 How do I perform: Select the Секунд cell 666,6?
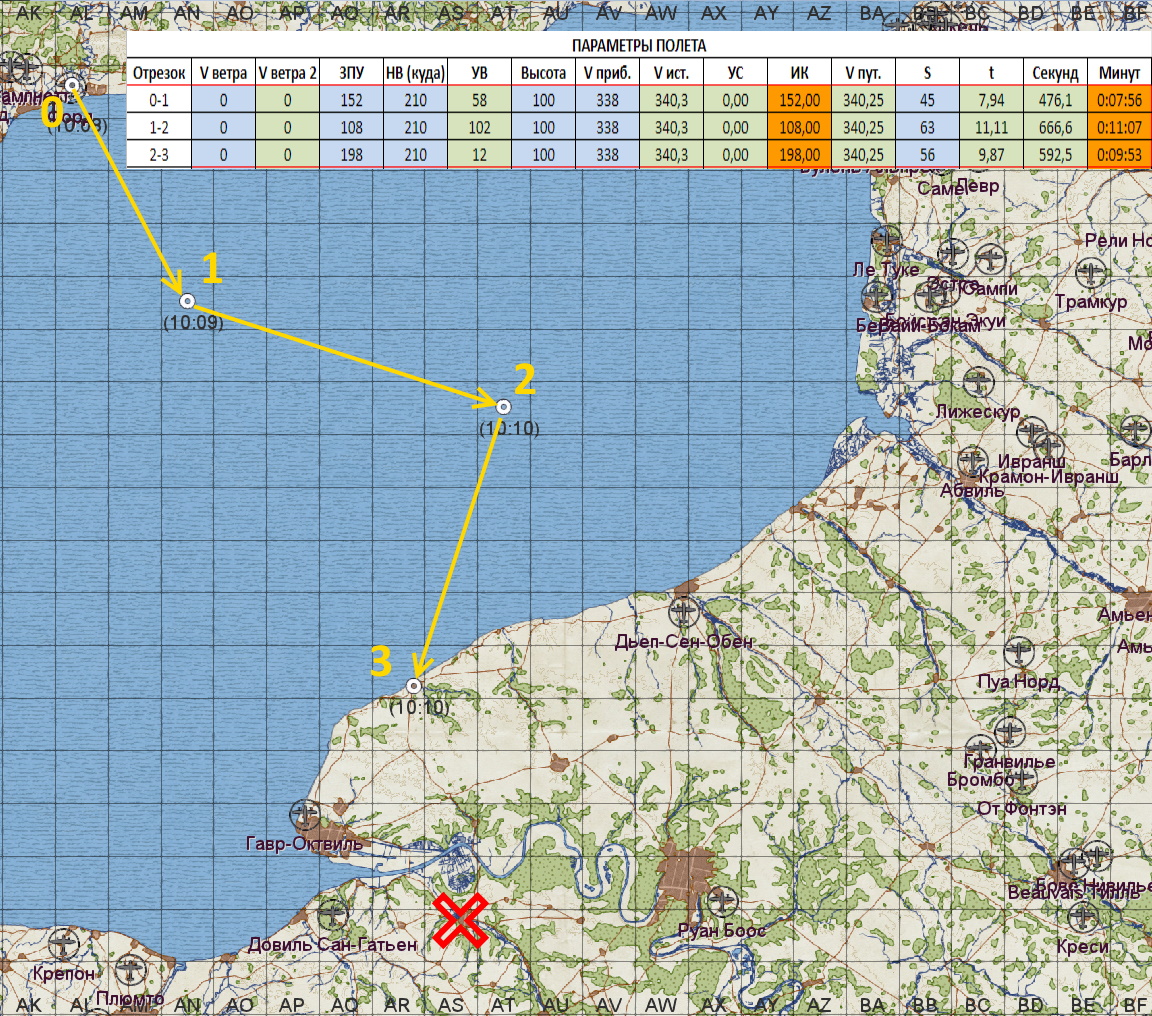click(1055, 127)
